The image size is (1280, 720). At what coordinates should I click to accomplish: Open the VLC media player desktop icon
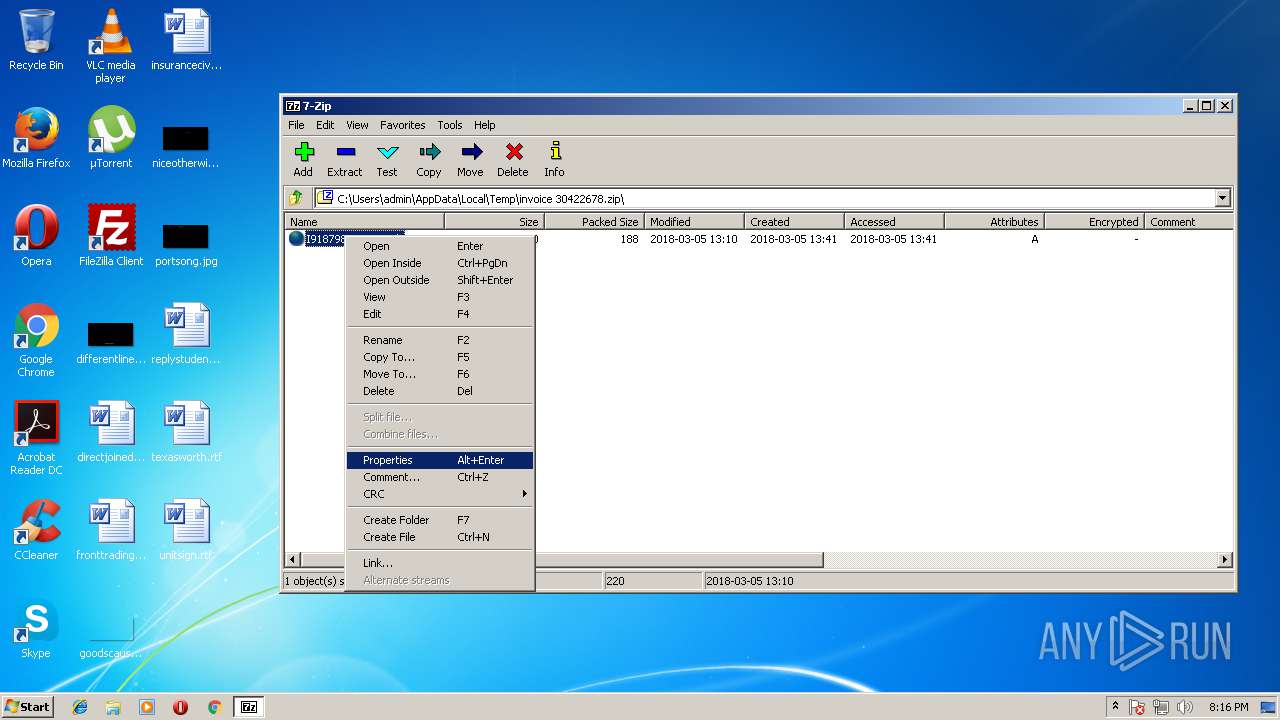click(x=110, y=45)
